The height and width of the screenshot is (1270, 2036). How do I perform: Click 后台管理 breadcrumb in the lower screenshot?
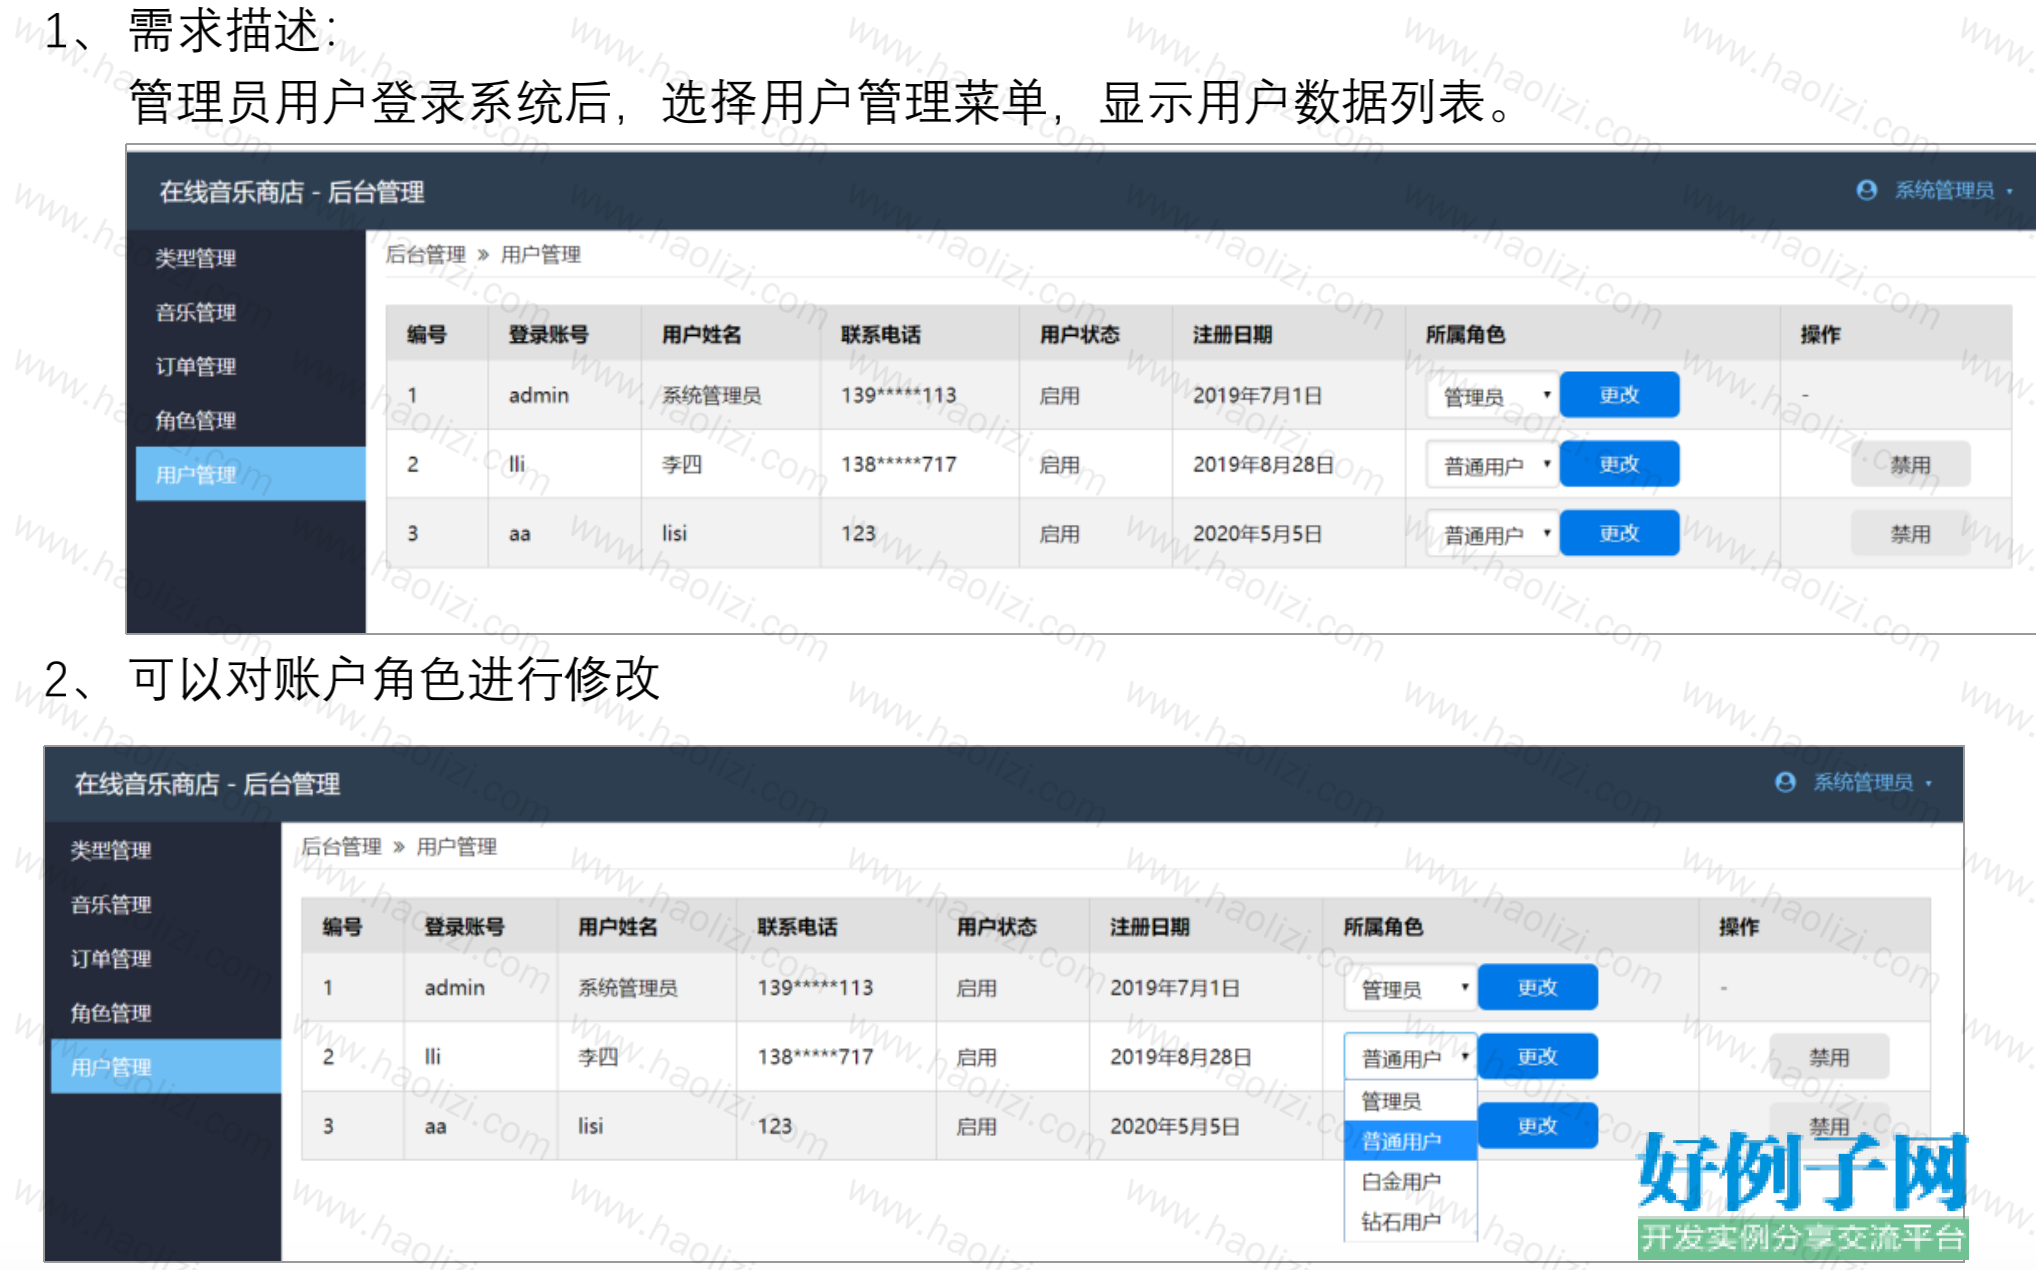[342, 846]
